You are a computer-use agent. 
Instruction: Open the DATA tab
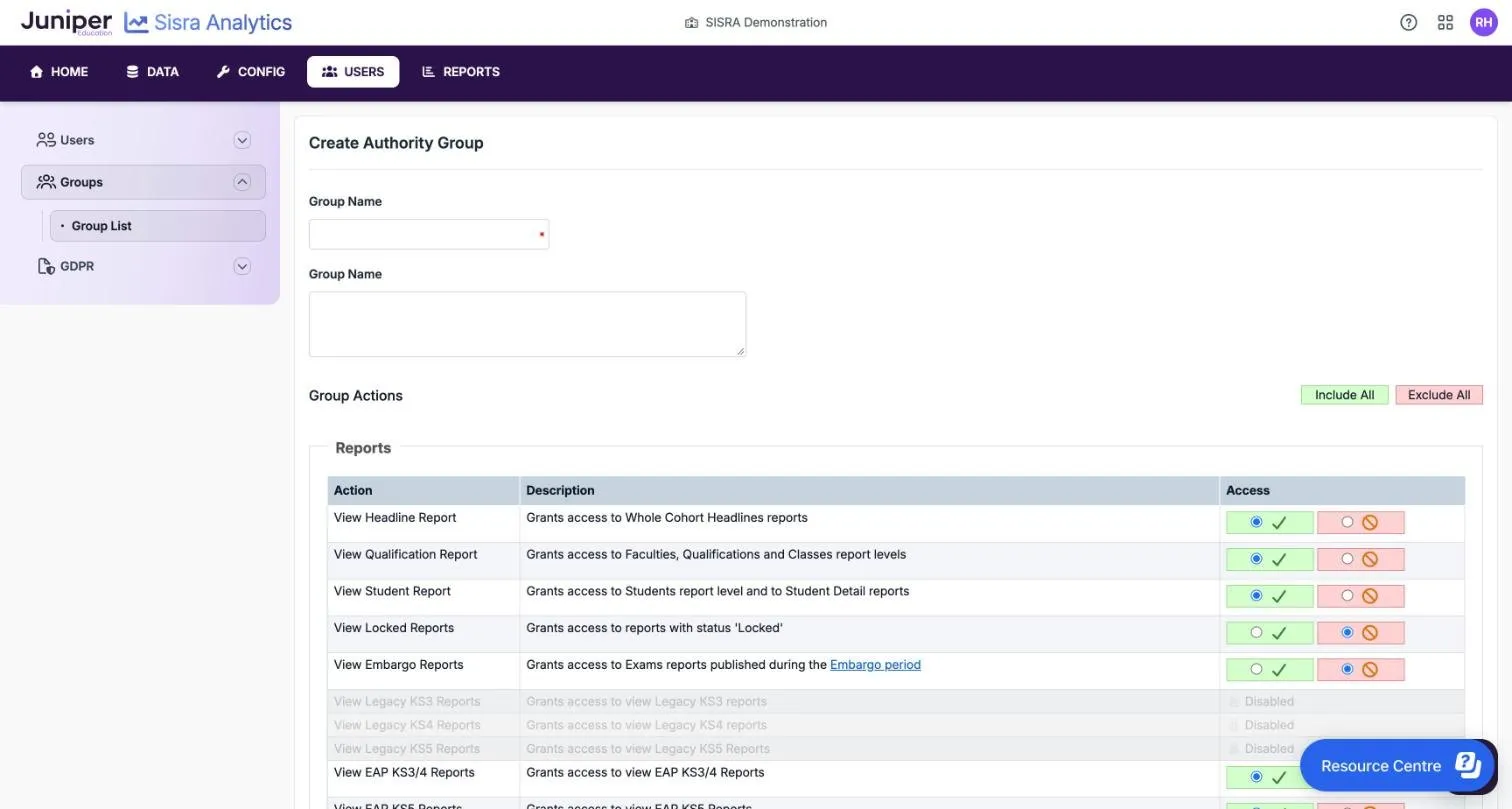tap(152, 72)
